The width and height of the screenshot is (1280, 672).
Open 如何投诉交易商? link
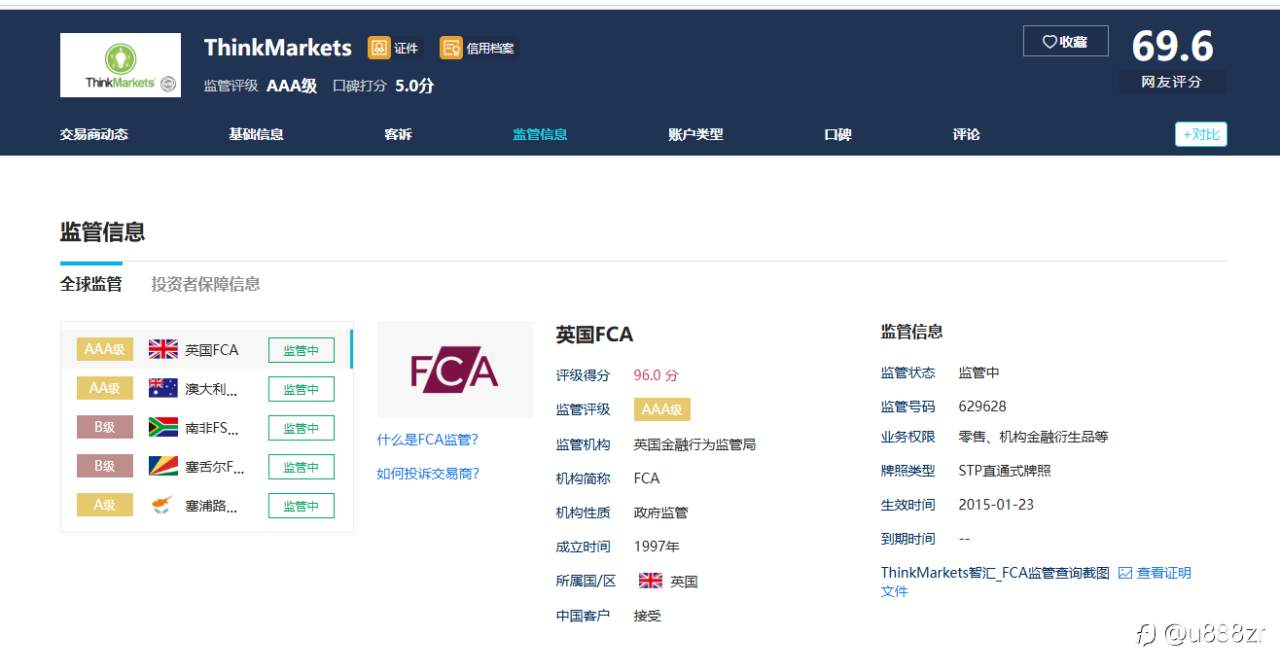[428, 473]
